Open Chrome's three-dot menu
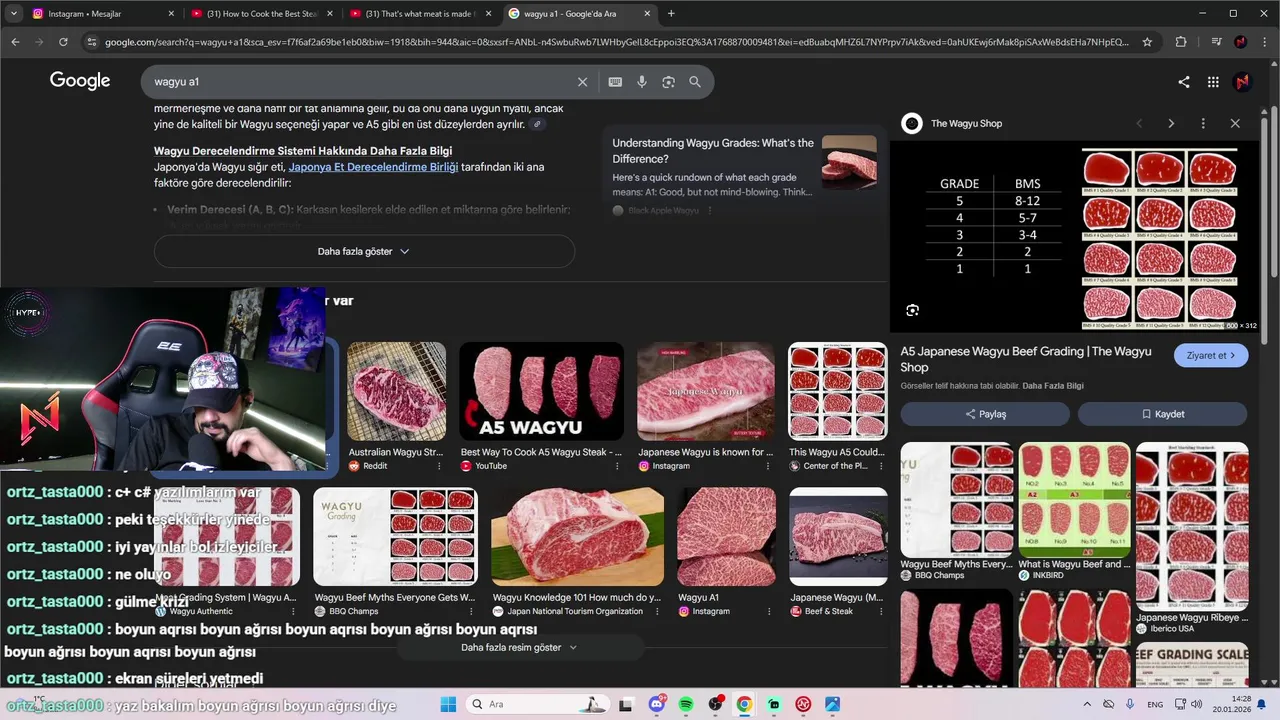Image resolution: width=1280 pixels, height=720 pixels. (1265, 42)
